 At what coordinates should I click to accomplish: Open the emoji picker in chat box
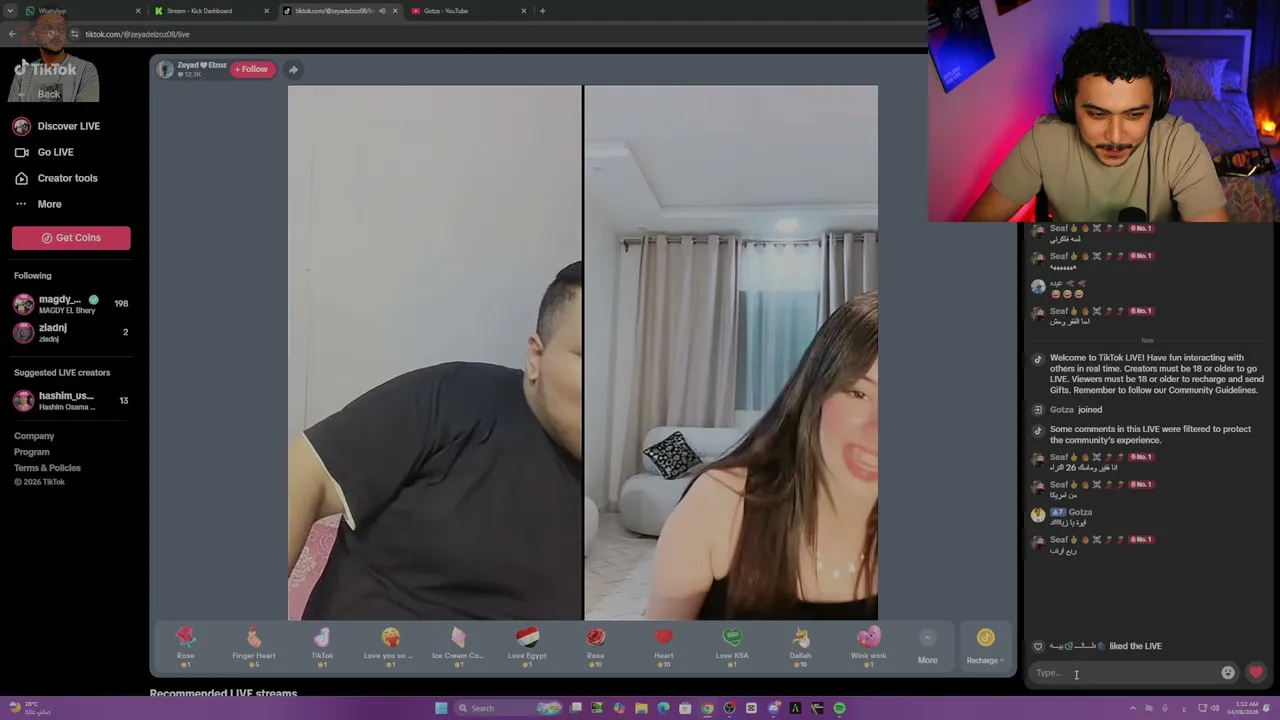pos(1228,673)
